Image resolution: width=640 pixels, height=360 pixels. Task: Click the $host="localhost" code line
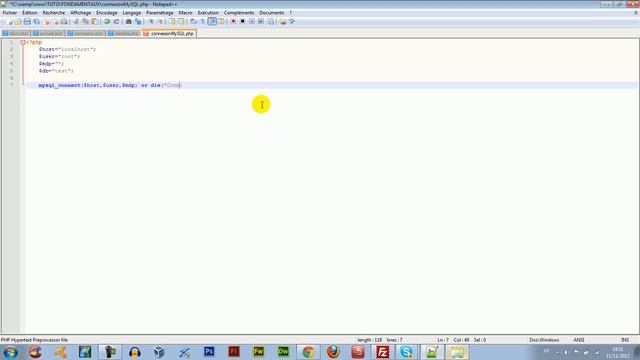click(x=67, y=49)
